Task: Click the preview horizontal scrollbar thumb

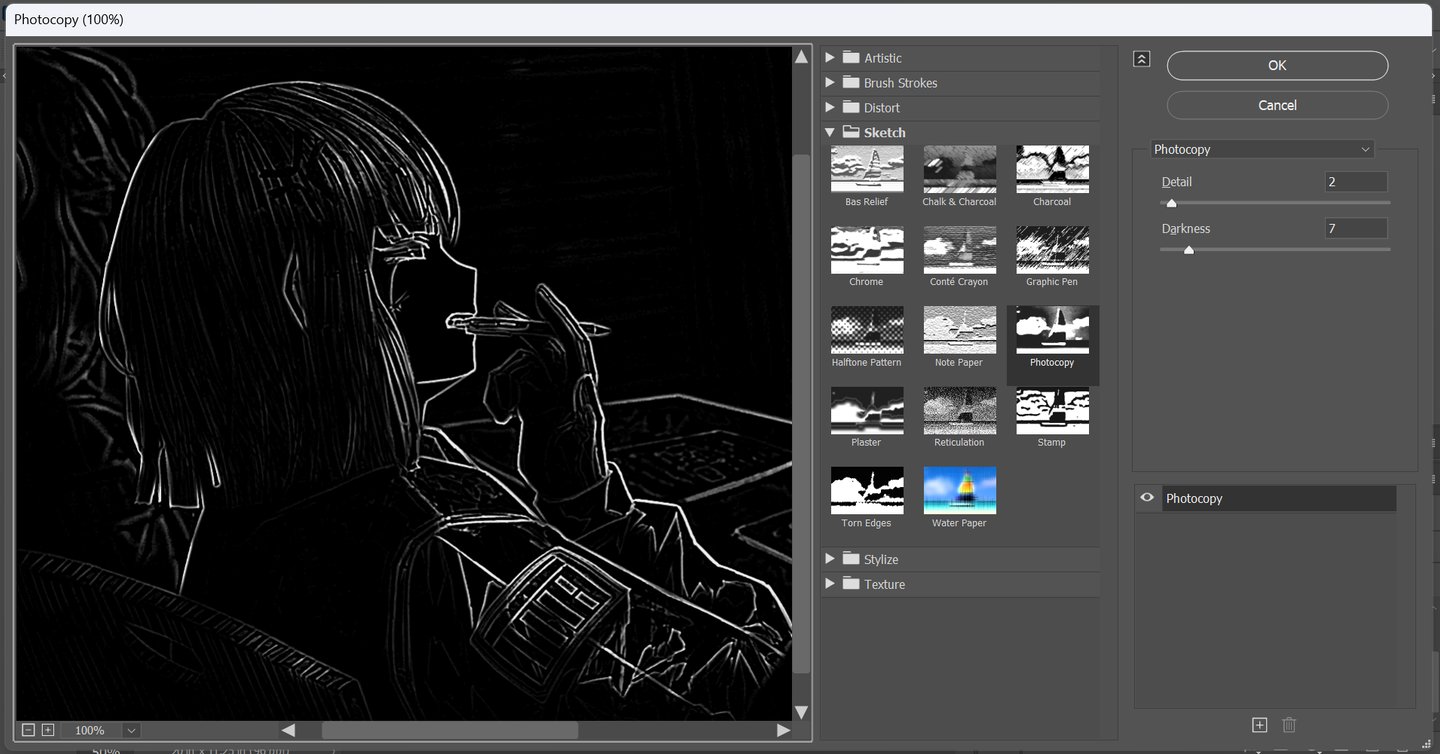Action: 450,731
